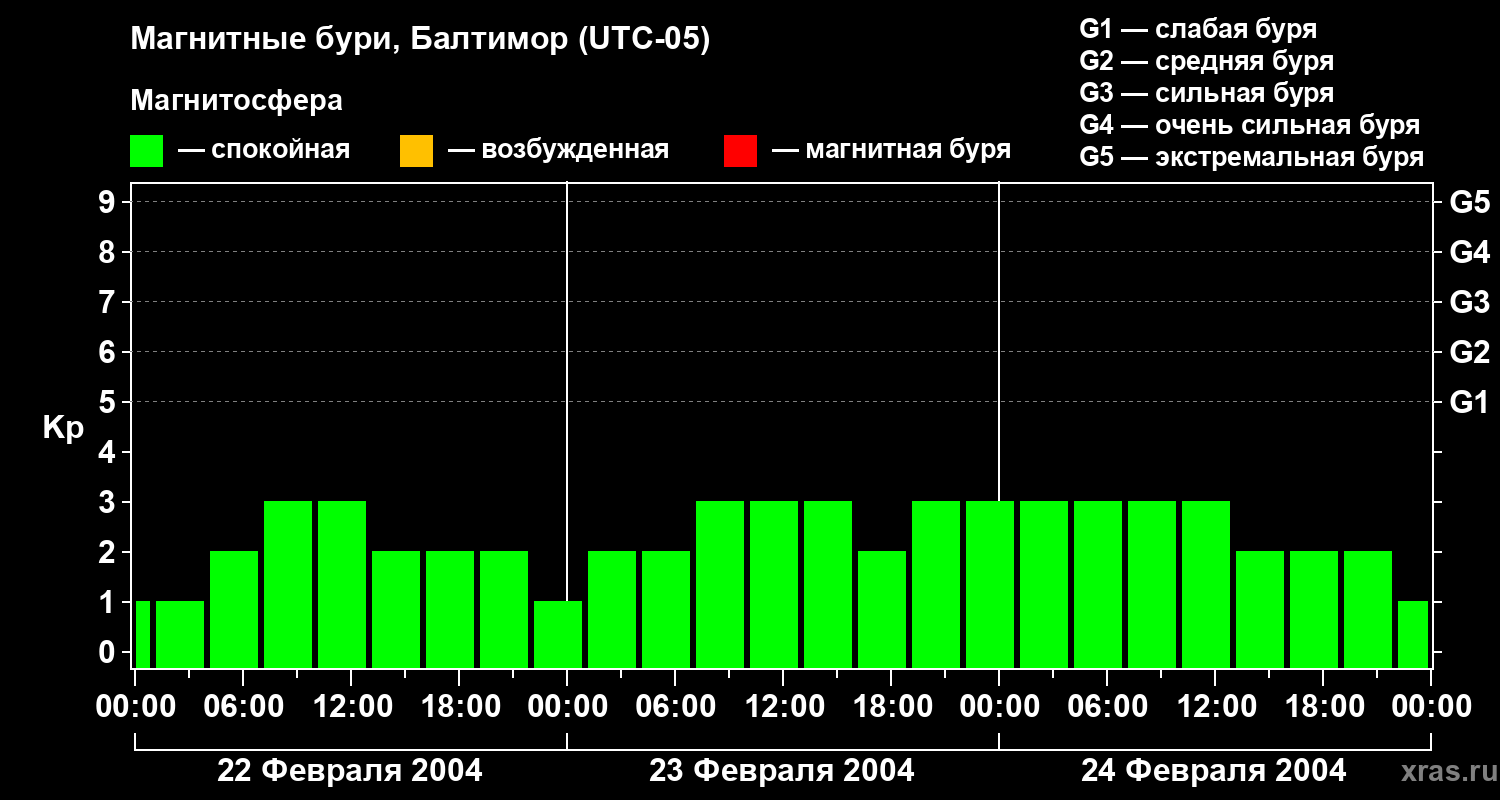The width and height of the screenshot is (1500, 800).
Task: Select the title Магнитные бури, Балтимор (UTC-05)
Action: click(420, 40)
